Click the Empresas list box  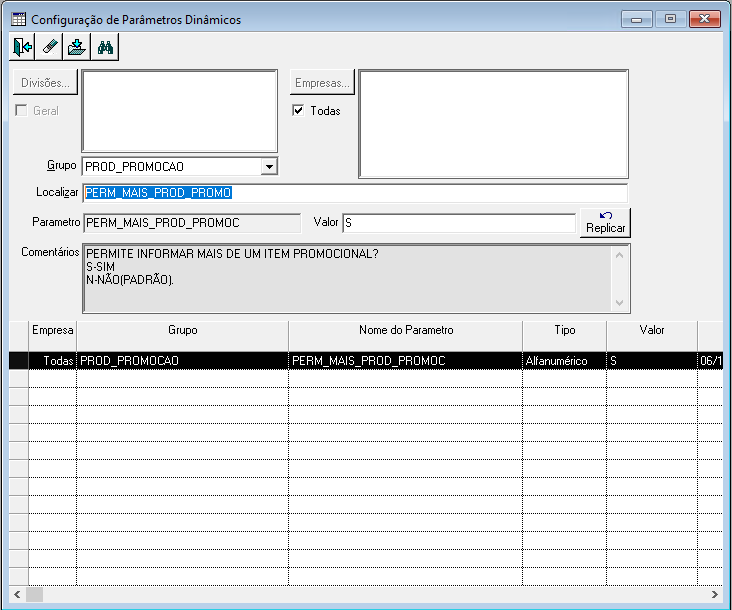point(493,124)
